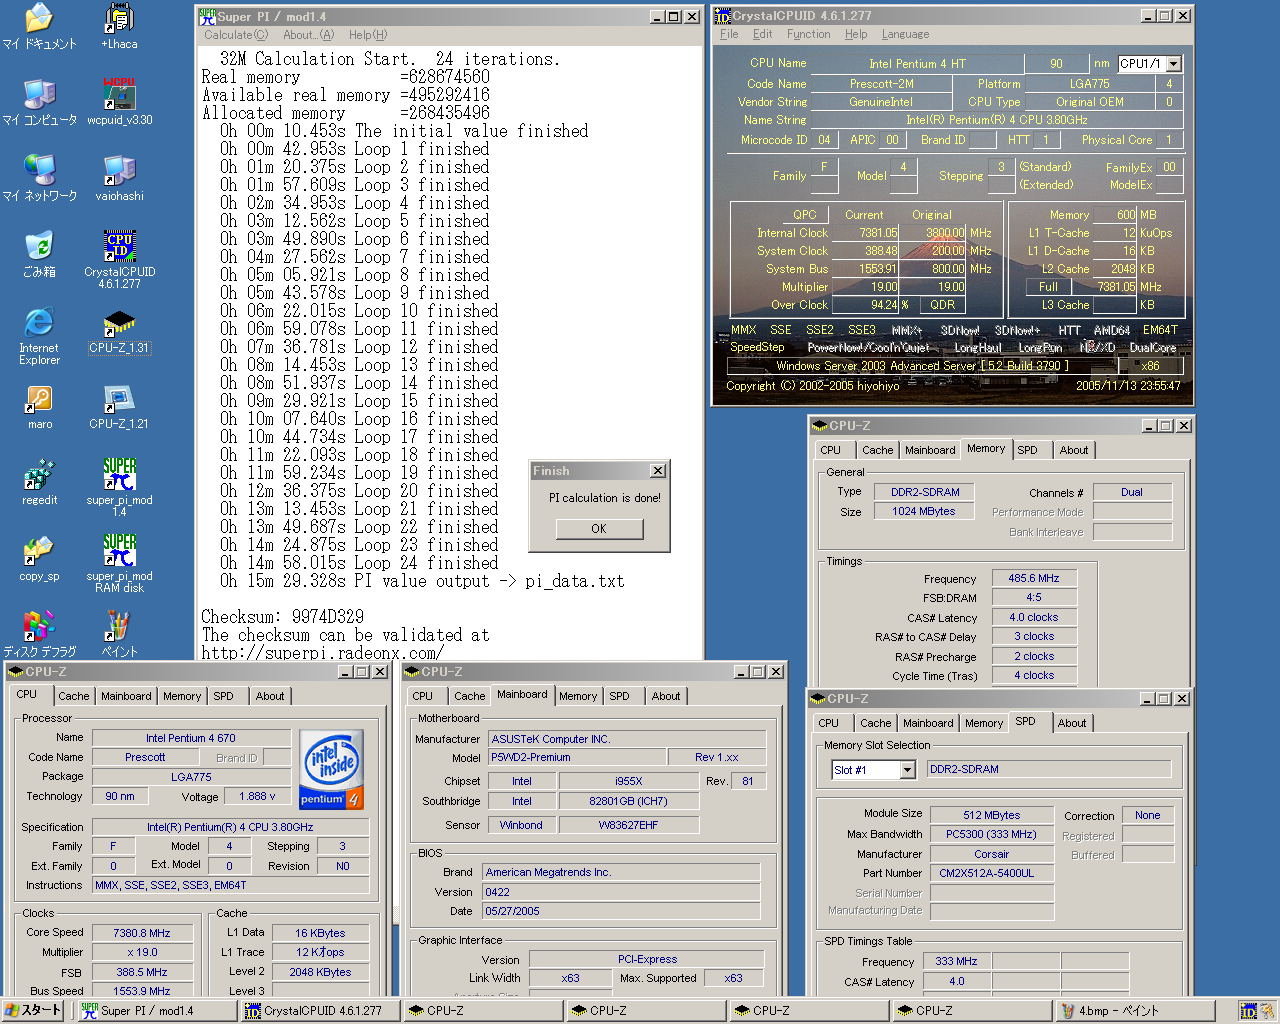This screenshot has width=1280, height=1024.
Task: Launch the CPU-Z_1.31 desktop shortcut
Action: (x=119, y=331)
